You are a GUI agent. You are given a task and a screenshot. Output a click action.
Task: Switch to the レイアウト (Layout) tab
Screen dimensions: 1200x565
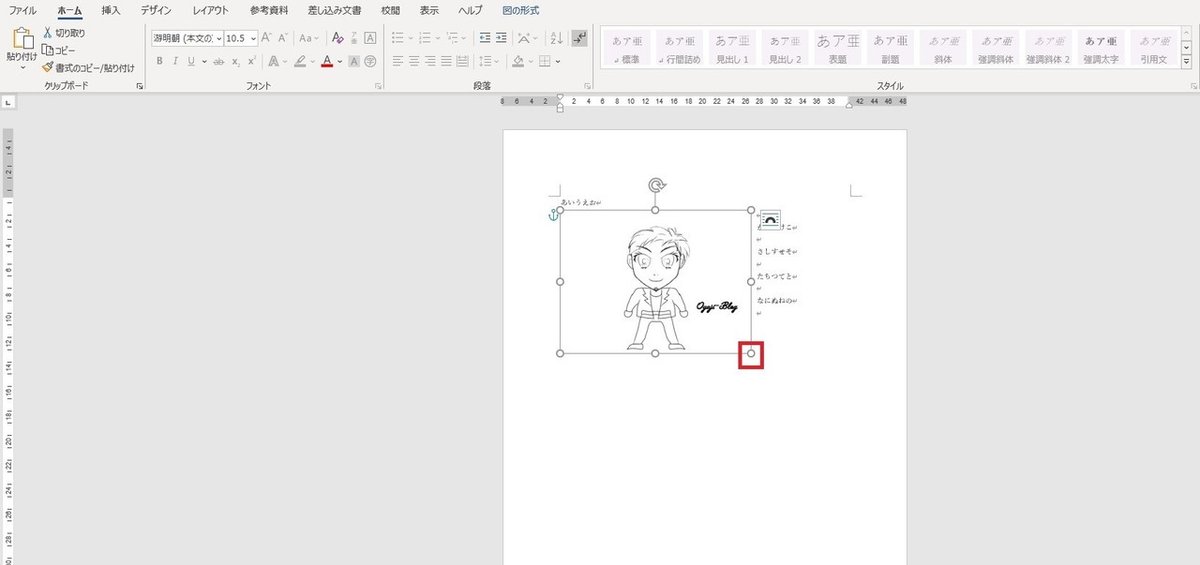pyautogui.click(x=210, y=10)
